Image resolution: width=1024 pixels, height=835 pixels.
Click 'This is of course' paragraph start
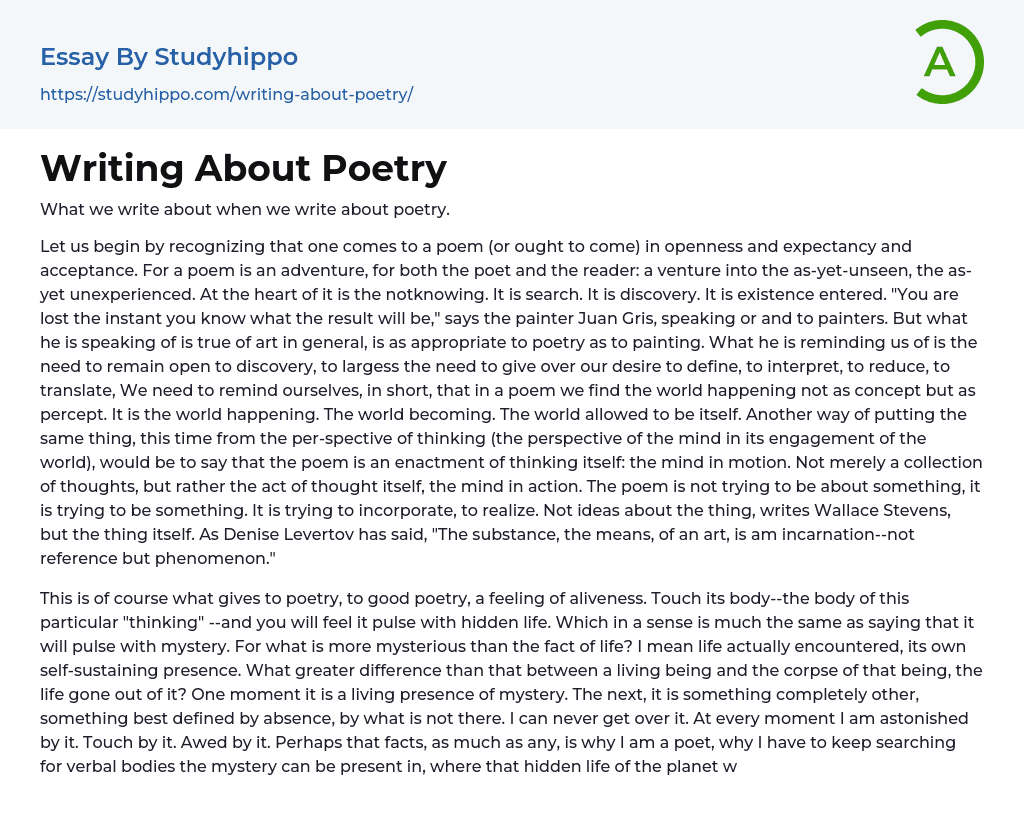[102, 597]
